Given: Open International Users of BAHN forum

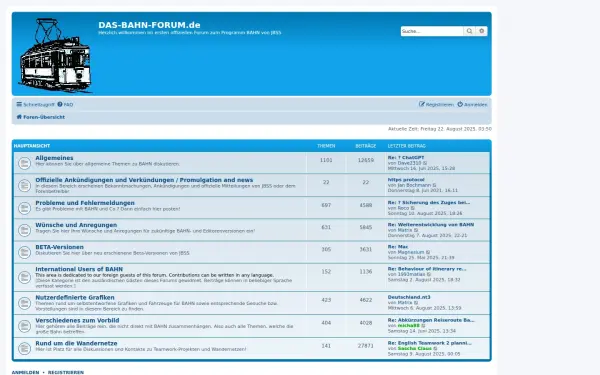Looking at the screenshot, I should [79, 269].
